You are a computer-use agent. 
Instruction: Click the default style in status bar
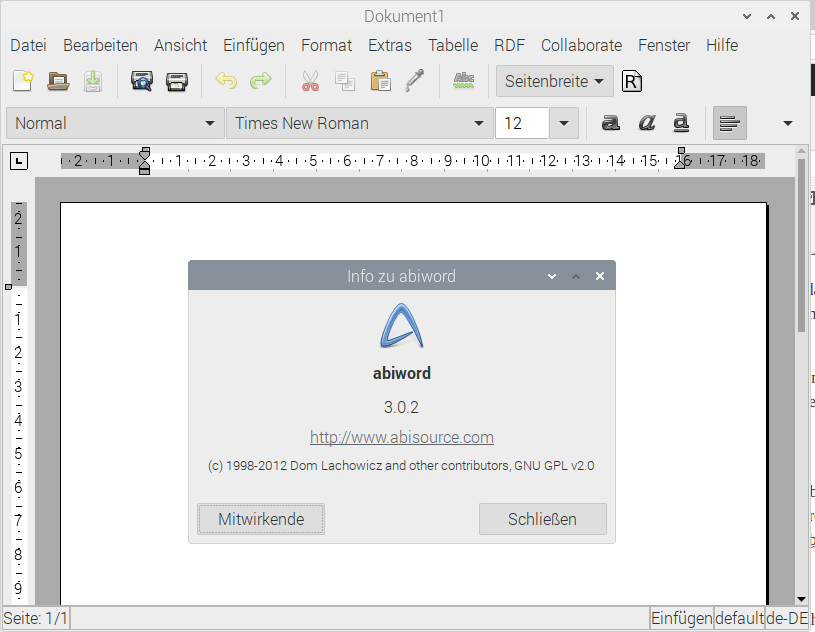click(x=739, y=618)
